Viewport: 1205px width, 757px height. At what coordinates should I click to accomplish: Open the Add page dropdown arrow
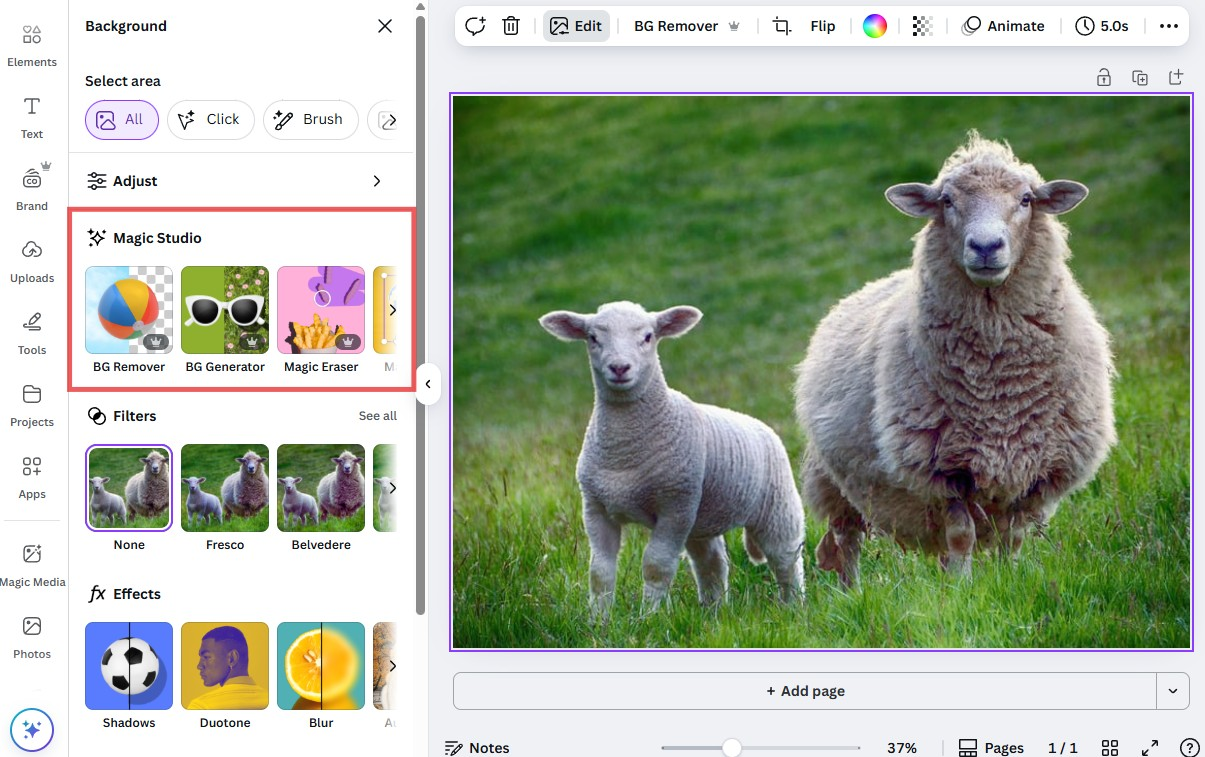click(x=1173, y=691)
